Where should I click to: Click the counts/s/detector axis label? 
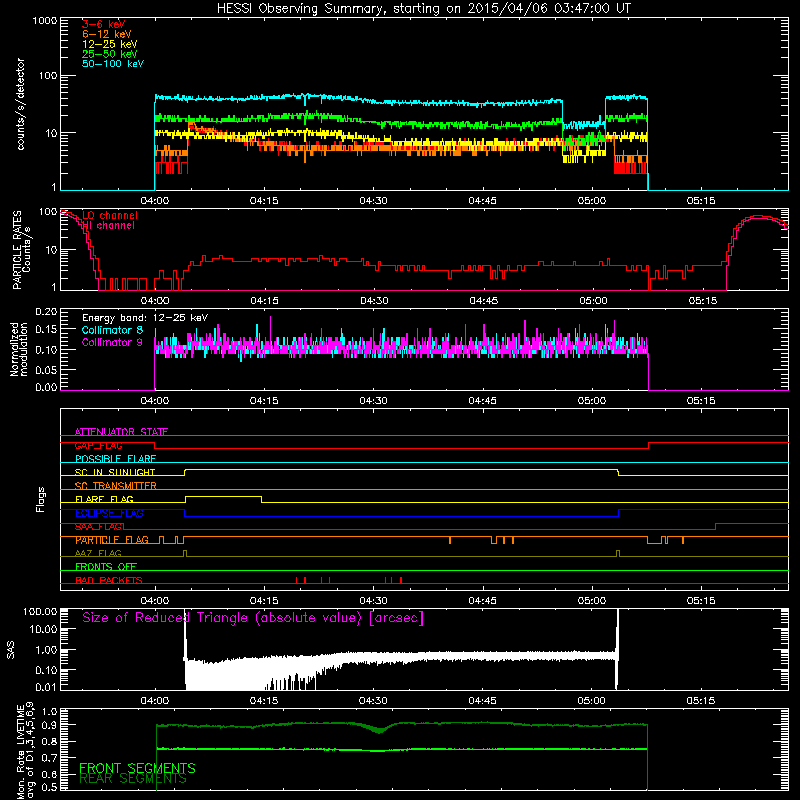coord(20,104)
